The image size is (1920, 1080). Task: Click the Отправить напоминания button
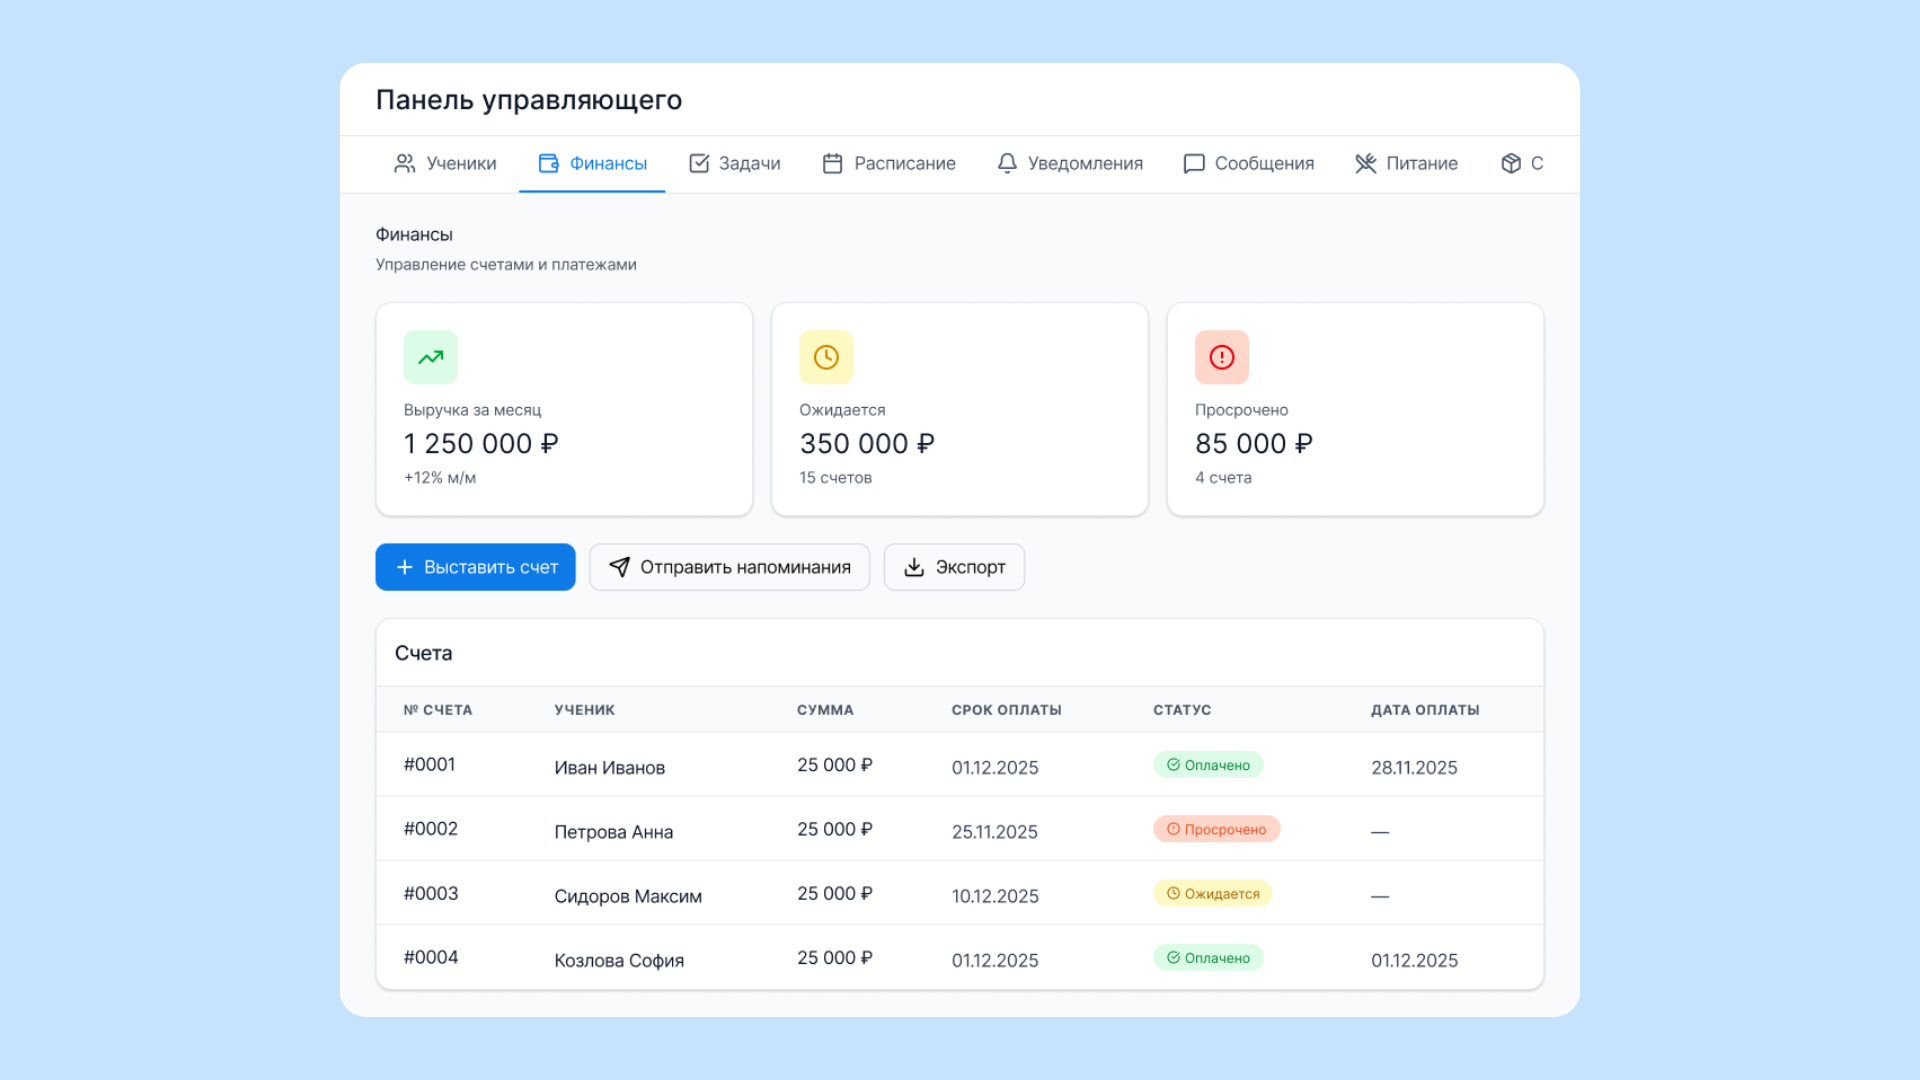point(729,567)
